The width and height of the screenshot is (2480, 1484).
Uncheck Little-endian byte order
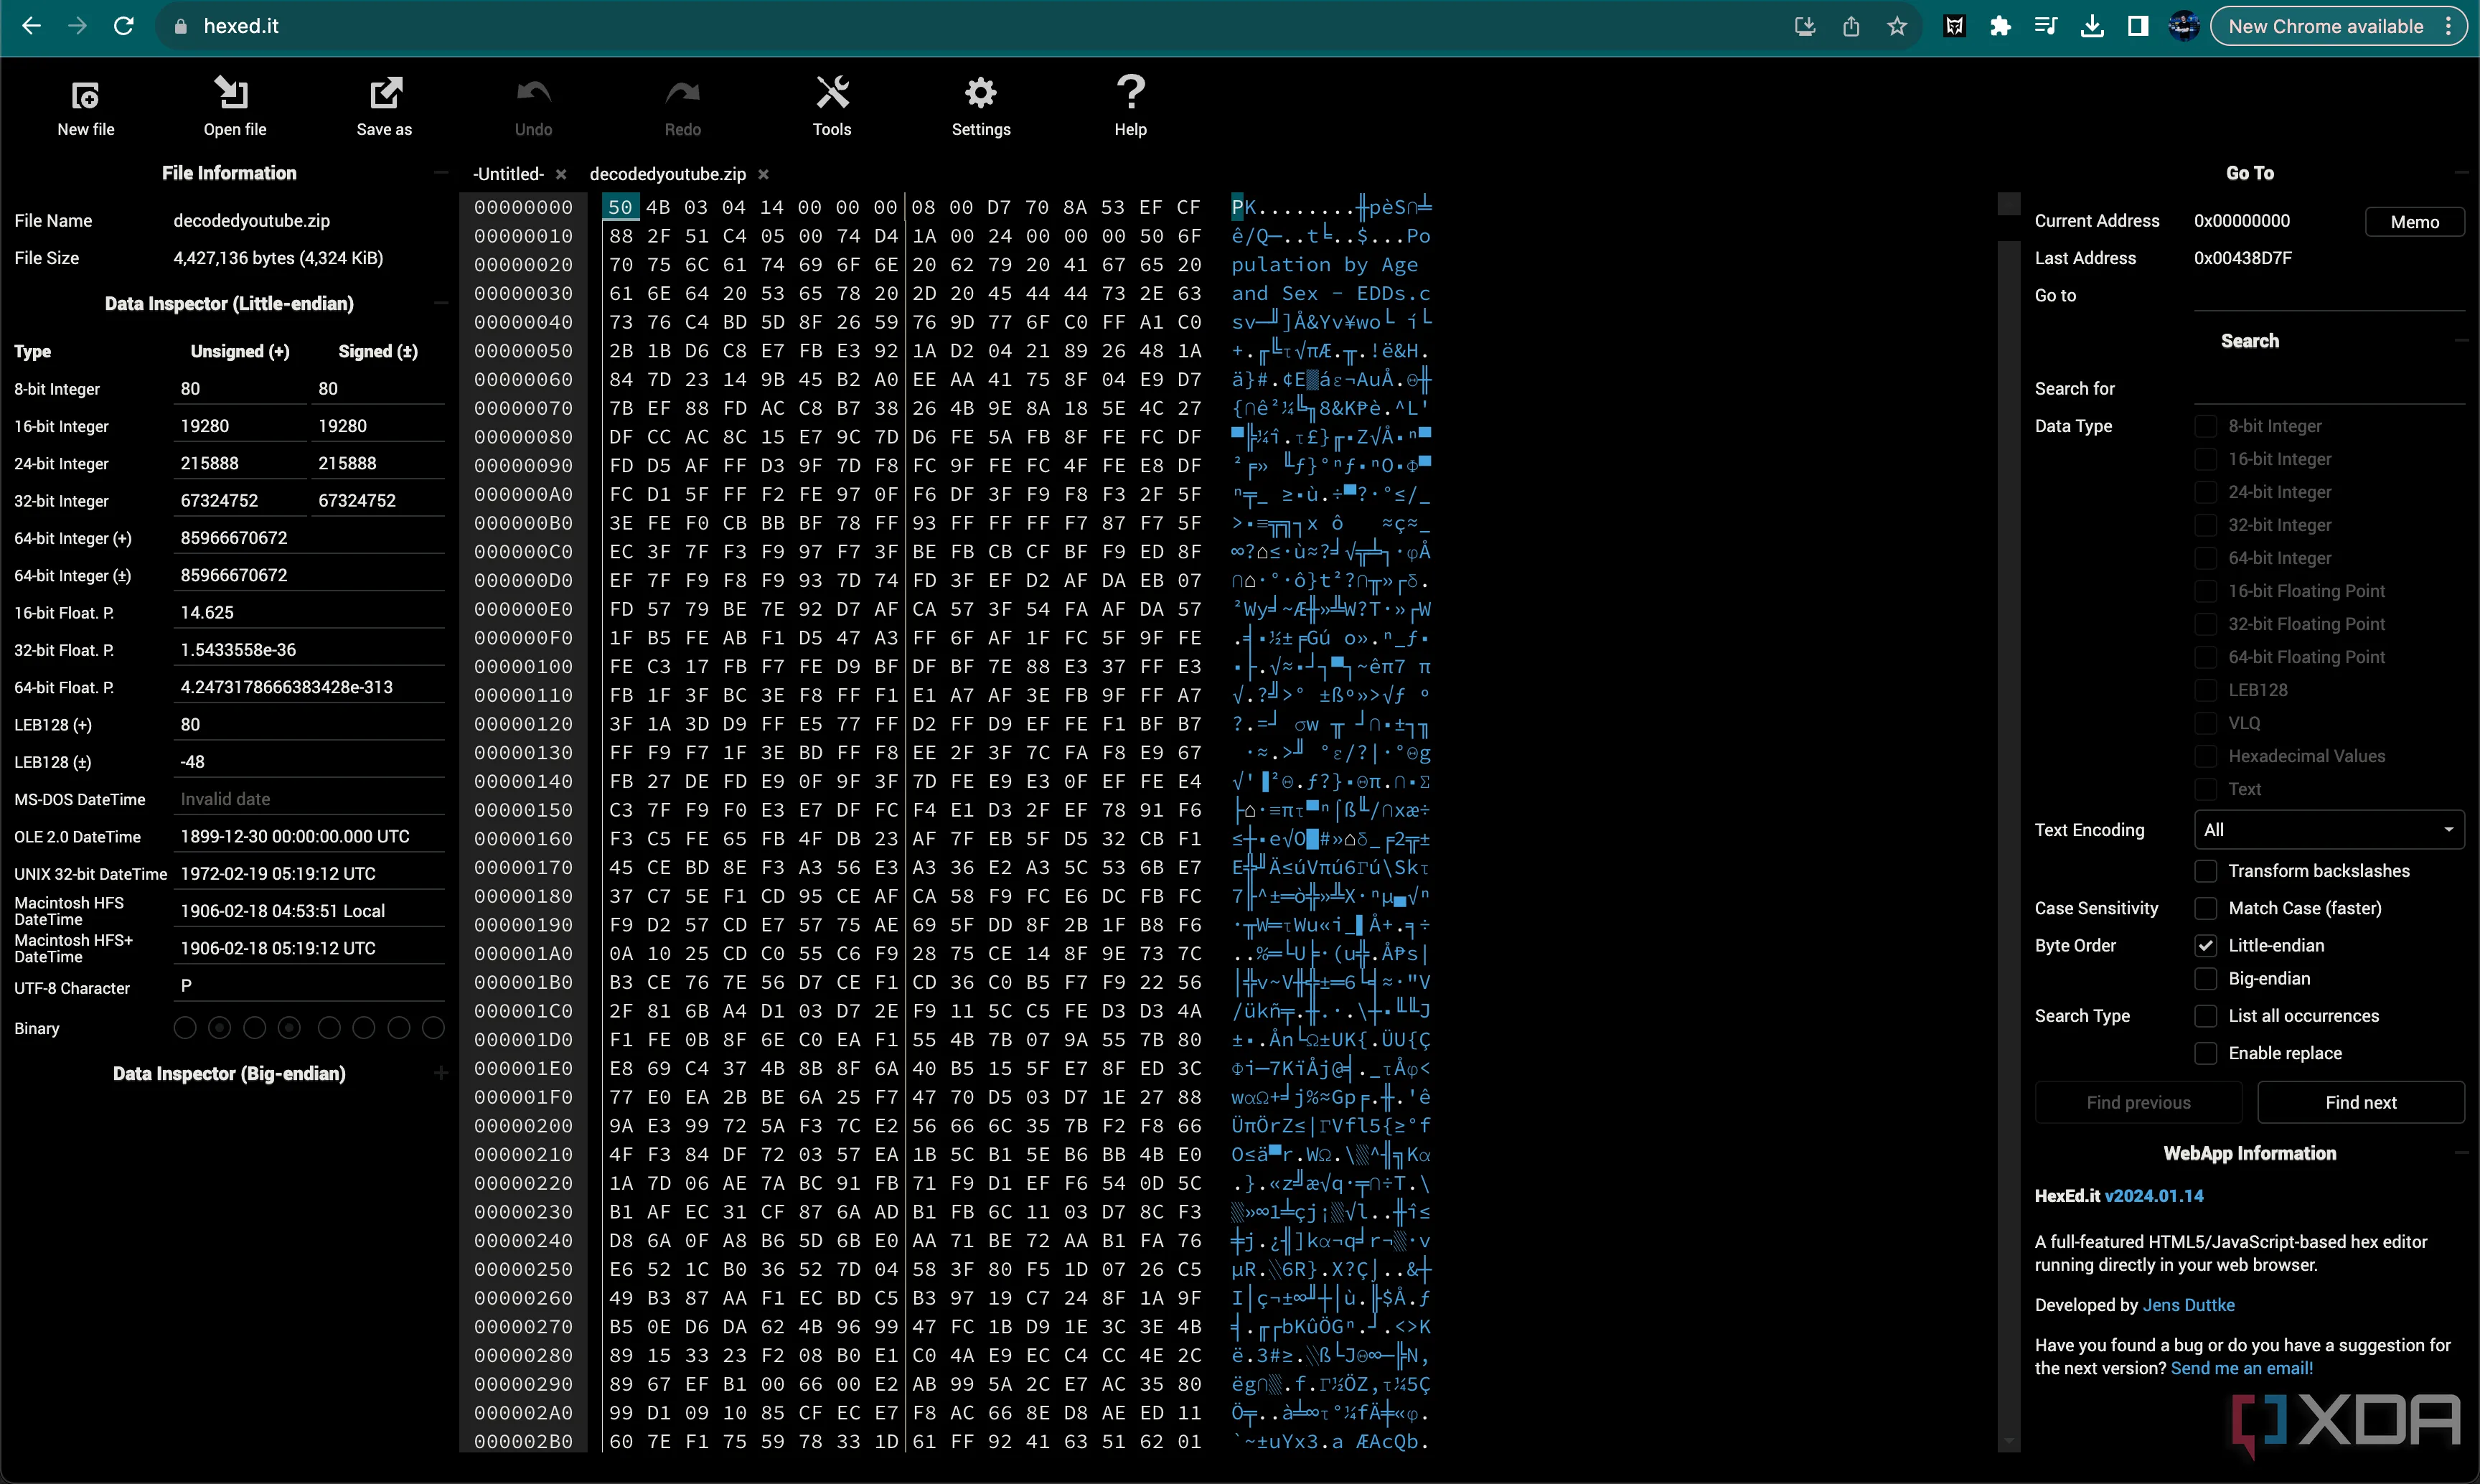(x=2205, y=945)
